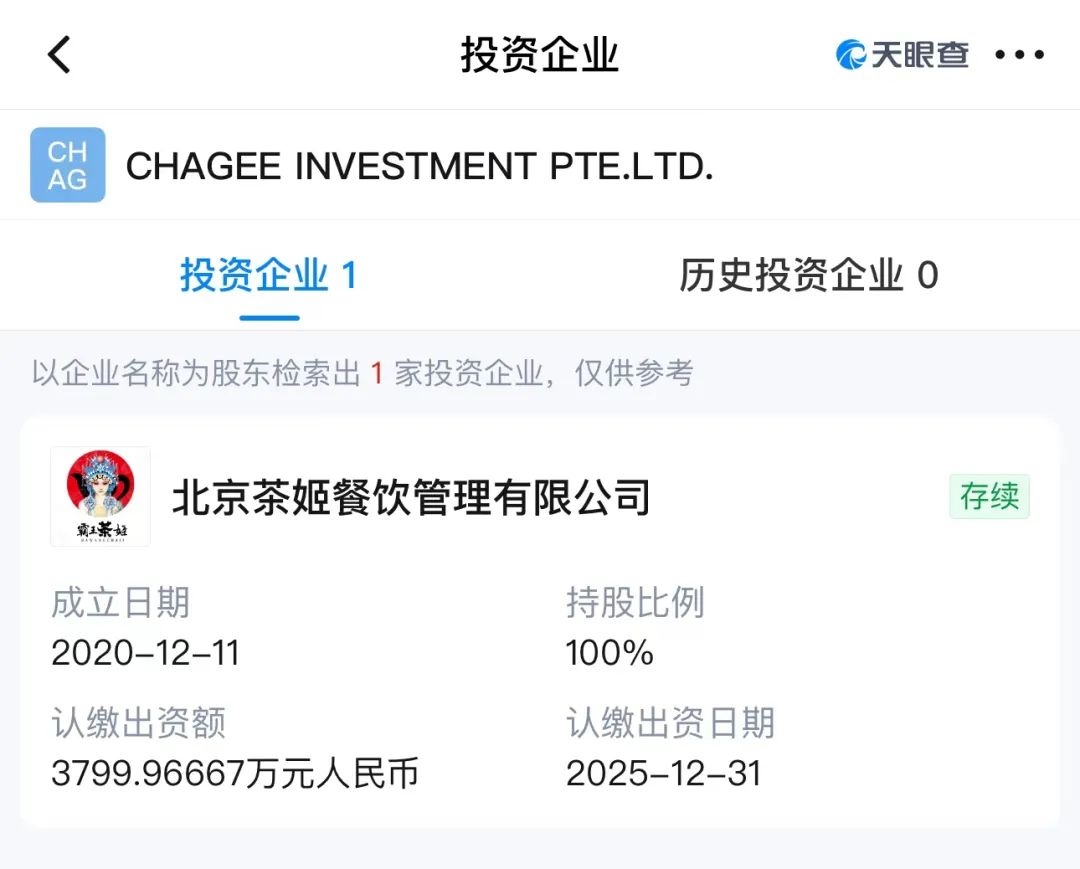Screen dimensions: 1080x869
Task: Tap the 投资企业 page title
Action: point(540,55)
